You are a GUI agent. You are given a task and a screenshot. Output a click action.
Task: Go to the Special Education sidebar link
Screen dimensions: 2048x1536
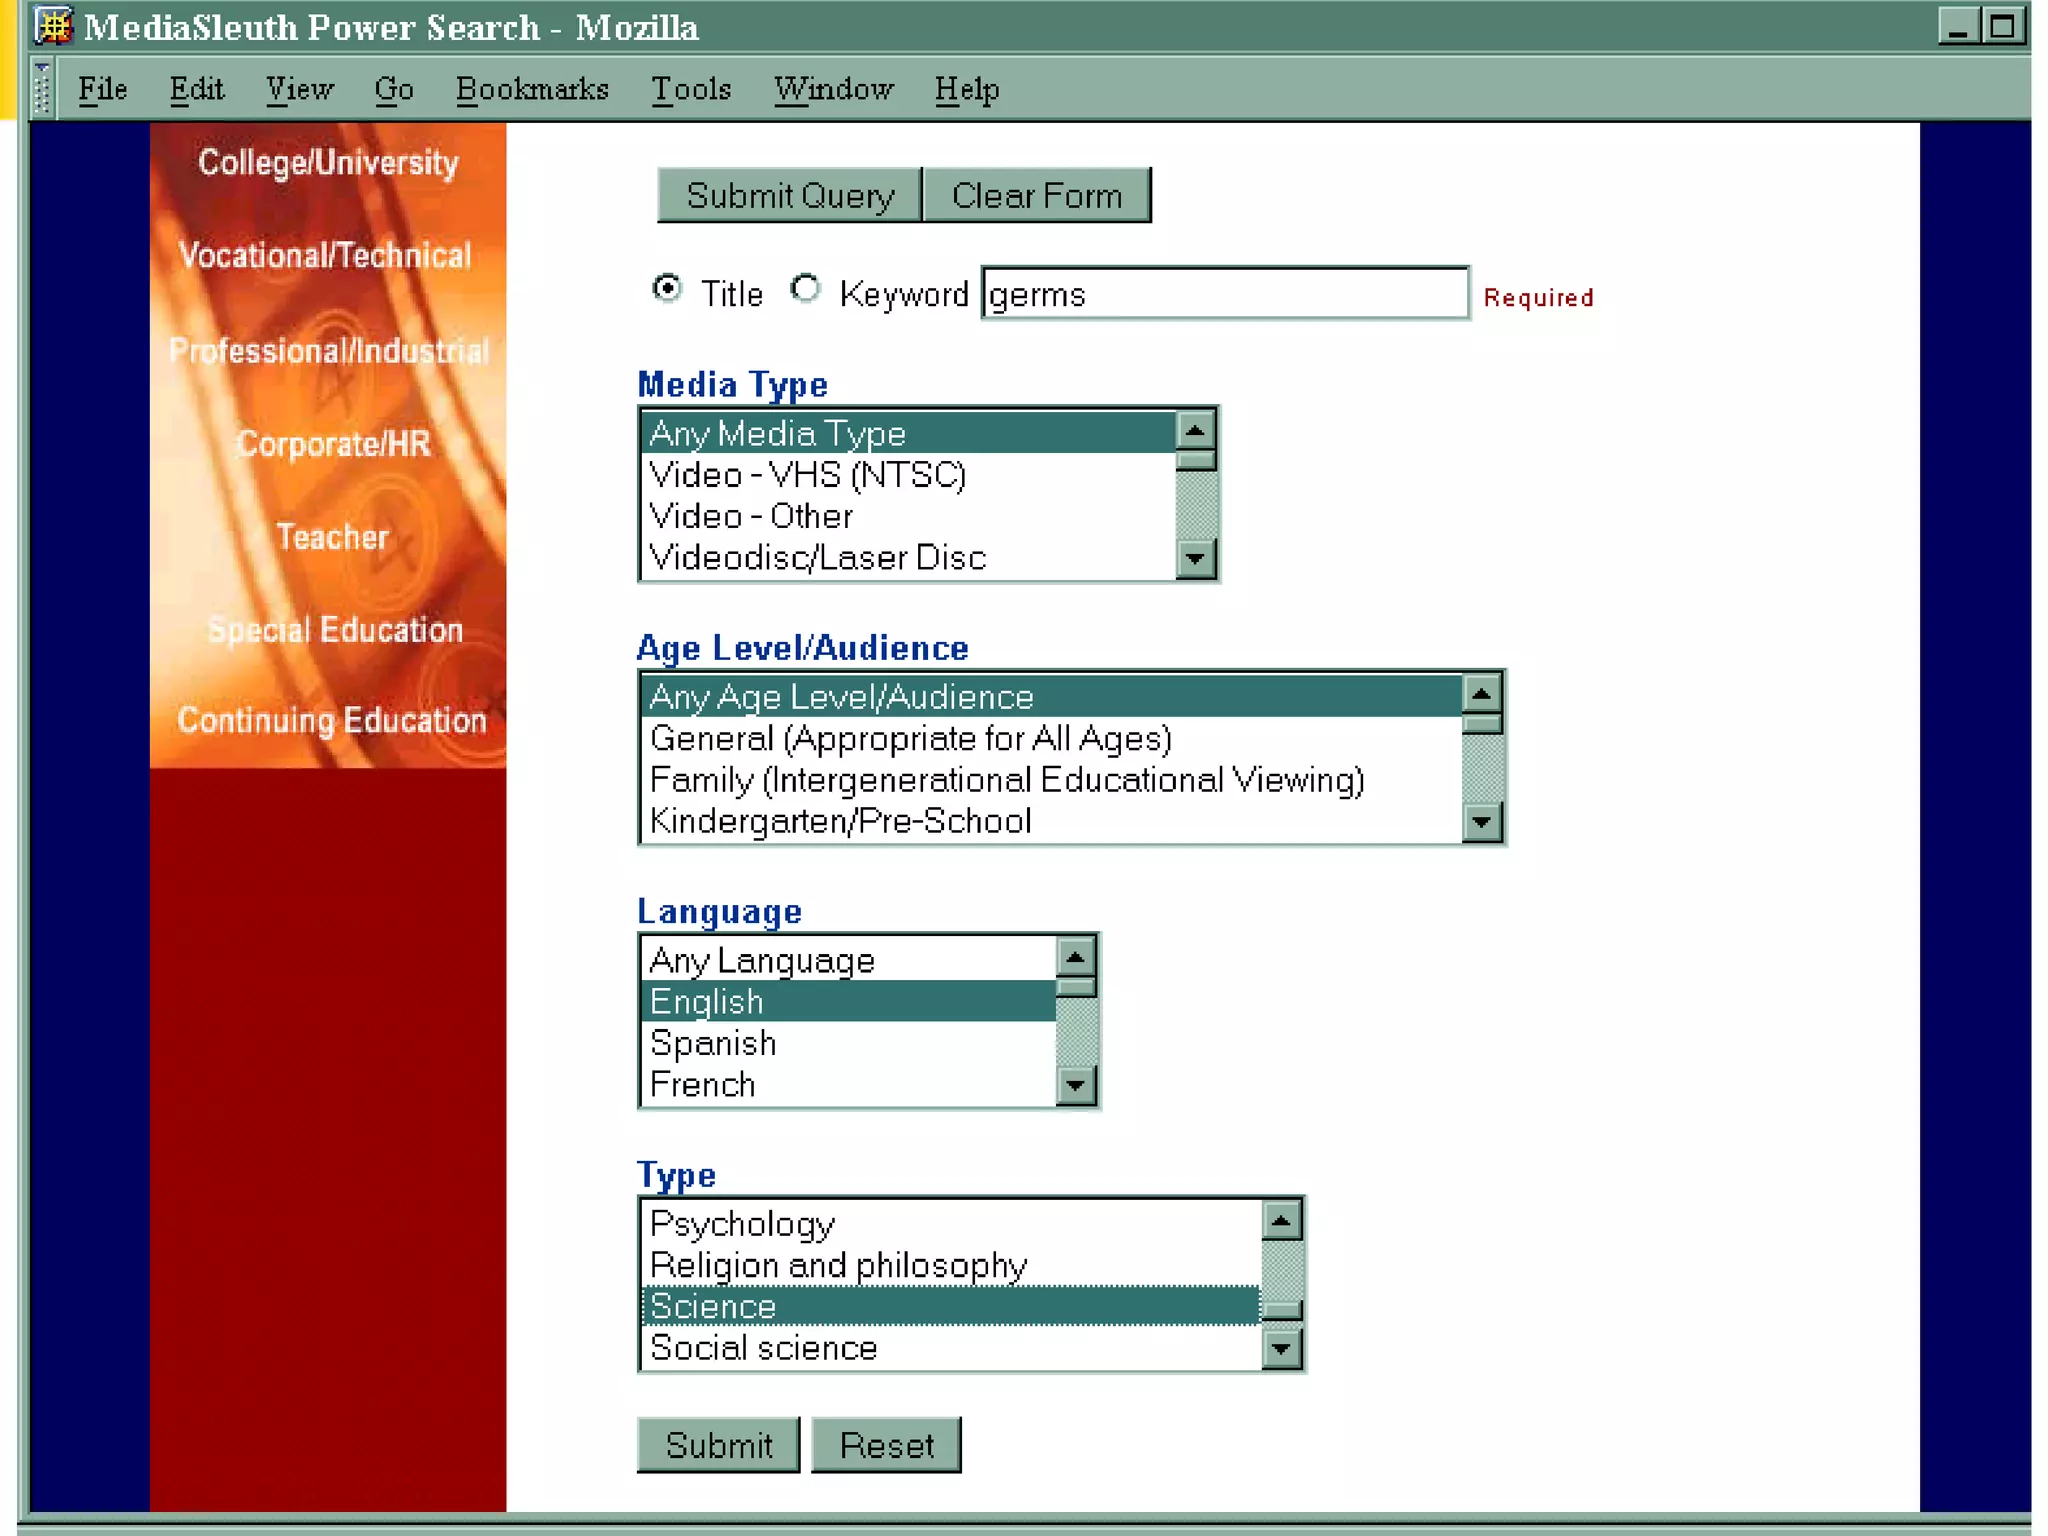pyautogui.click(x=335, y=630)
